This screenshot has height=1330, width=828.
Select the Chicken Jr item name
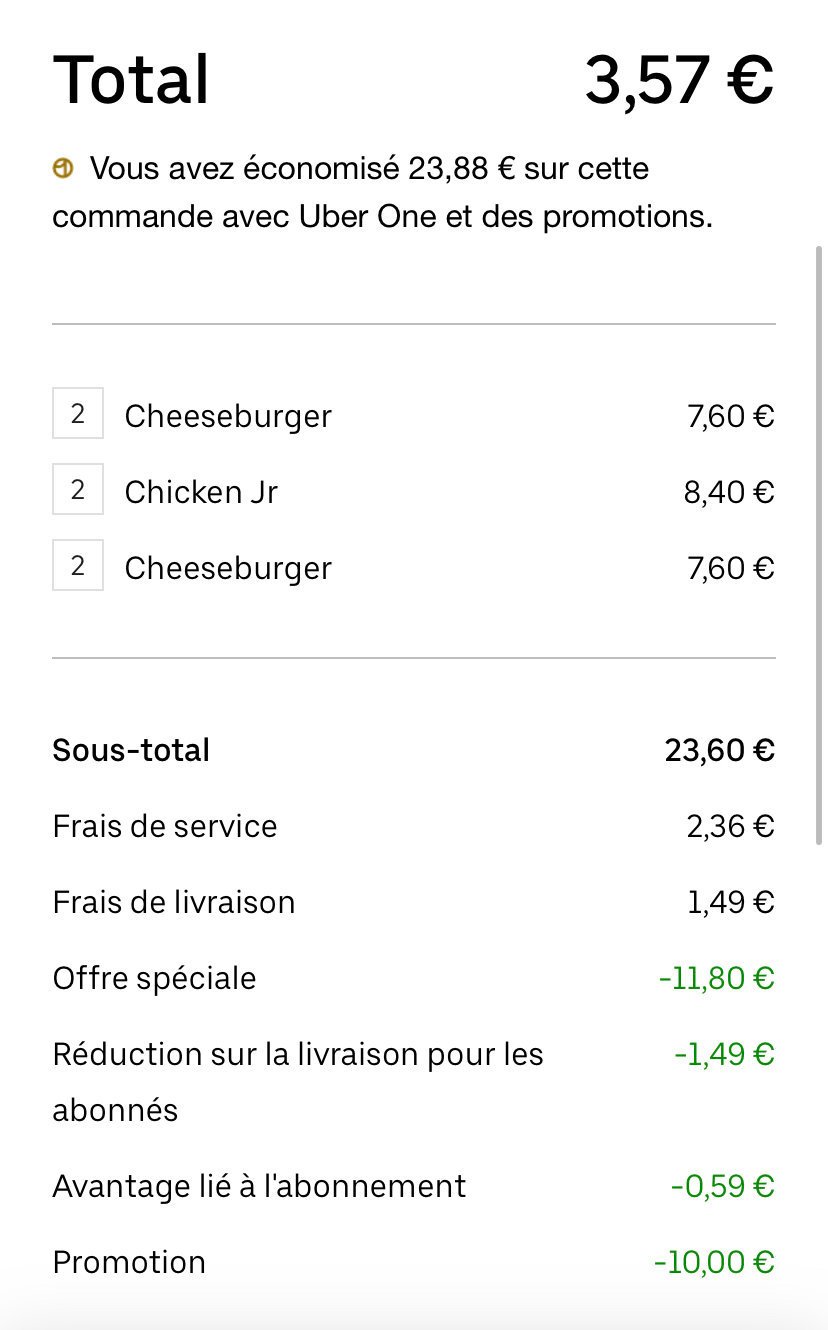pos(201,492)
